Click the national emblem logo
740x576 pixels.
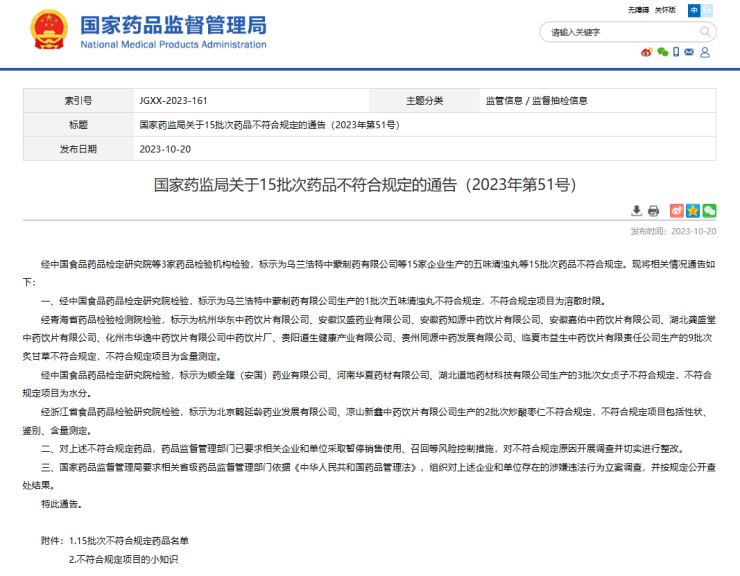coord(48,30)
